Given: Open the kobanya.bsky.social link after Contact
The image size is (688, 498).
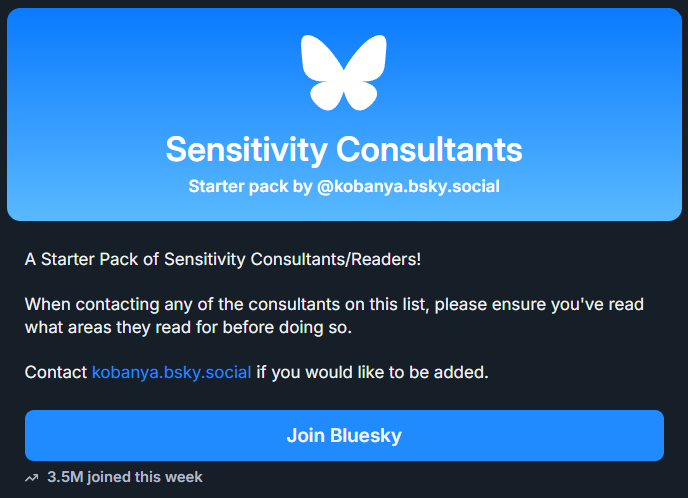Looking at the screenshot, I should click(x=171, y=373).
